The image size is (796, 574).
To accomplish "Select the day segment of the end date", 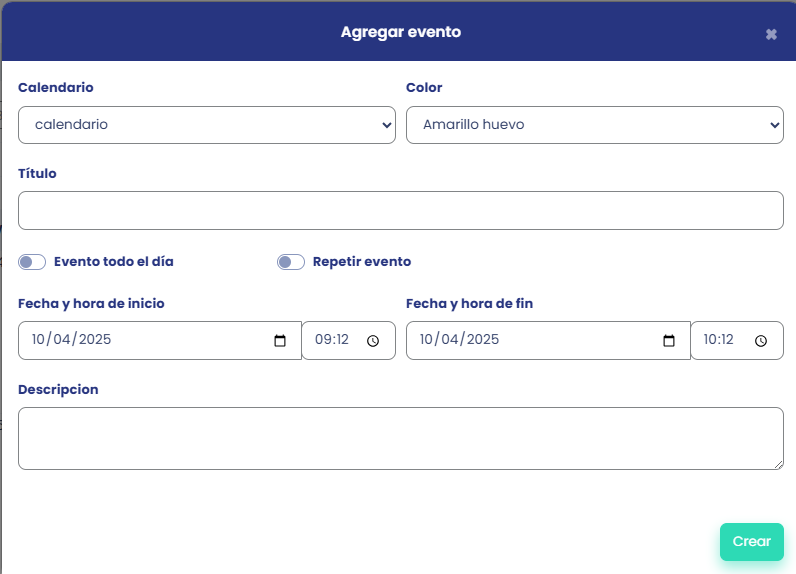I will point(428,340).
